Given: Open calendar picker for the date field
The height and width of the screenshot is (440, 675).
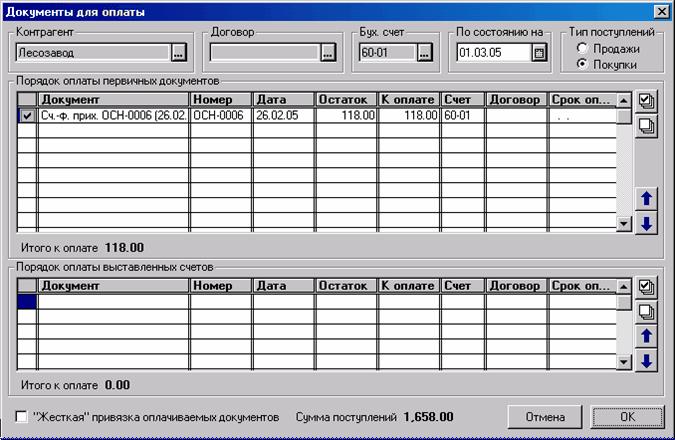Looking at the screenshot, I should pyautogui.click(x=540, y=53).
